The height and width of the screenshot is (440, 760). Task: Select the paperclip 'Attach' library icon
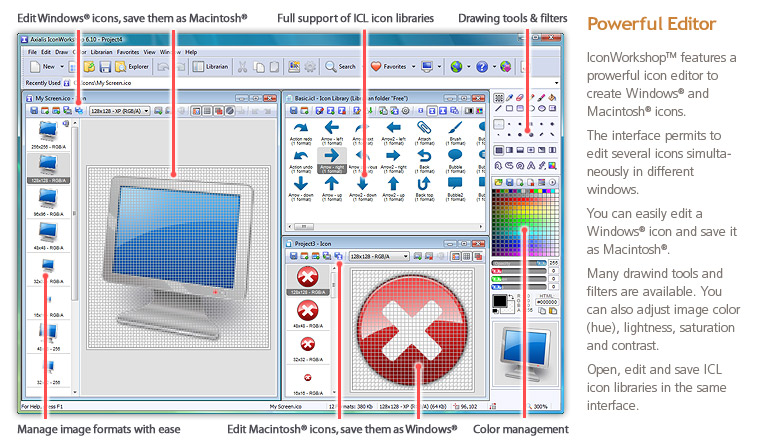coord(424,133)
